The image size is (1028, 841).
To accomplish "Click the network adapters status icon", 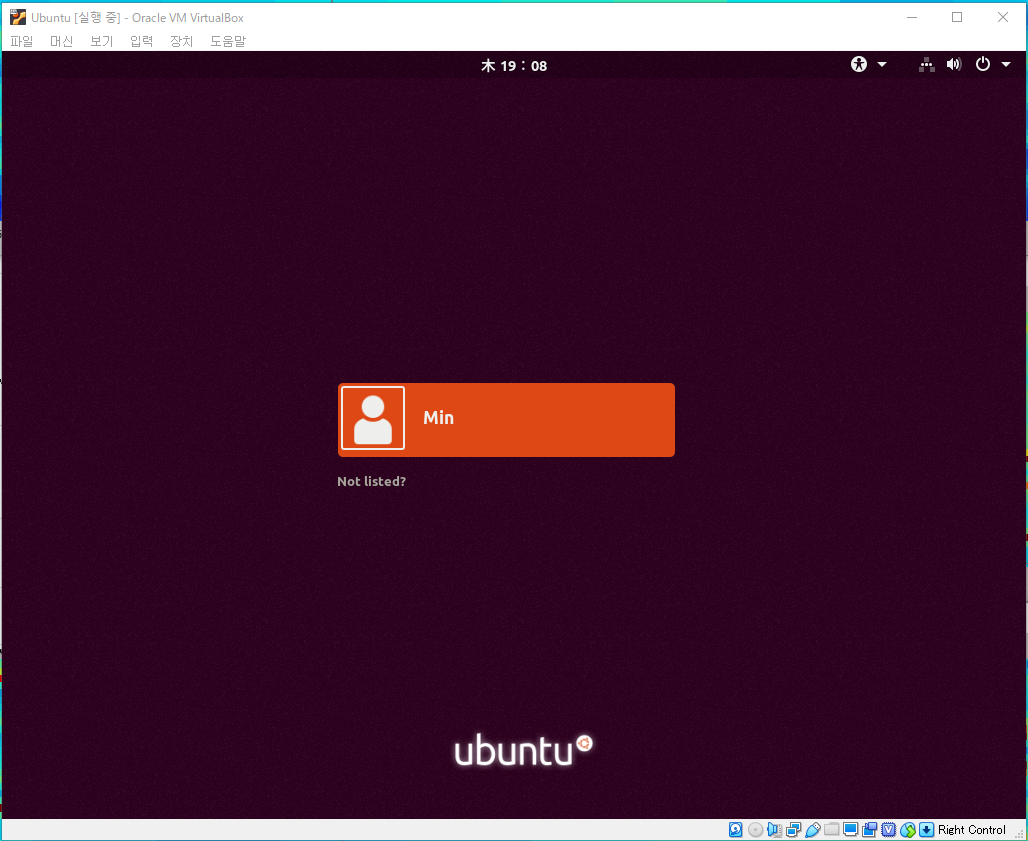I will (x=793, y=830).
